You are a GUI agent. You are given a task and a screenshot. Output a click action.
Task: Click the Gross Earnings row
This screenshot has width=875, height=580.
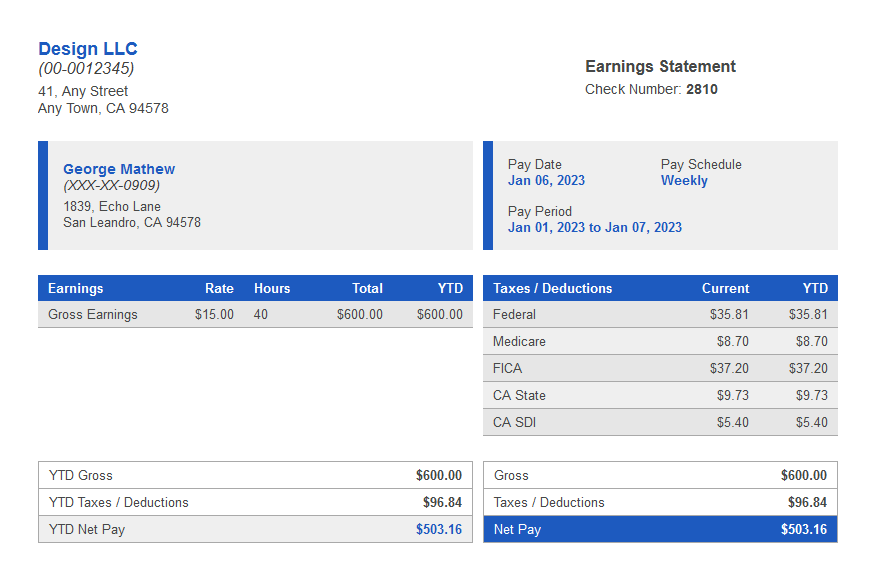(x=88, y=314)
